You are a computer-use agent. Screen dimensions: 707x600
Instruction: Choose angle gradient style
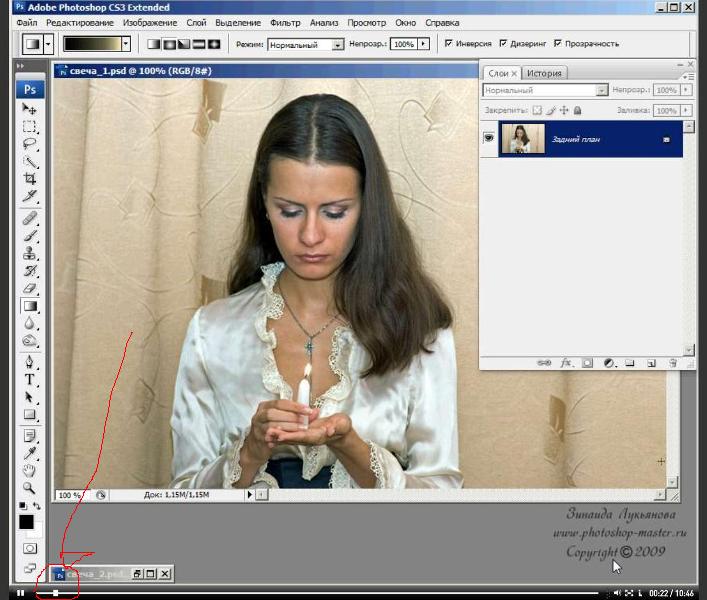click(x=184, y=44)
